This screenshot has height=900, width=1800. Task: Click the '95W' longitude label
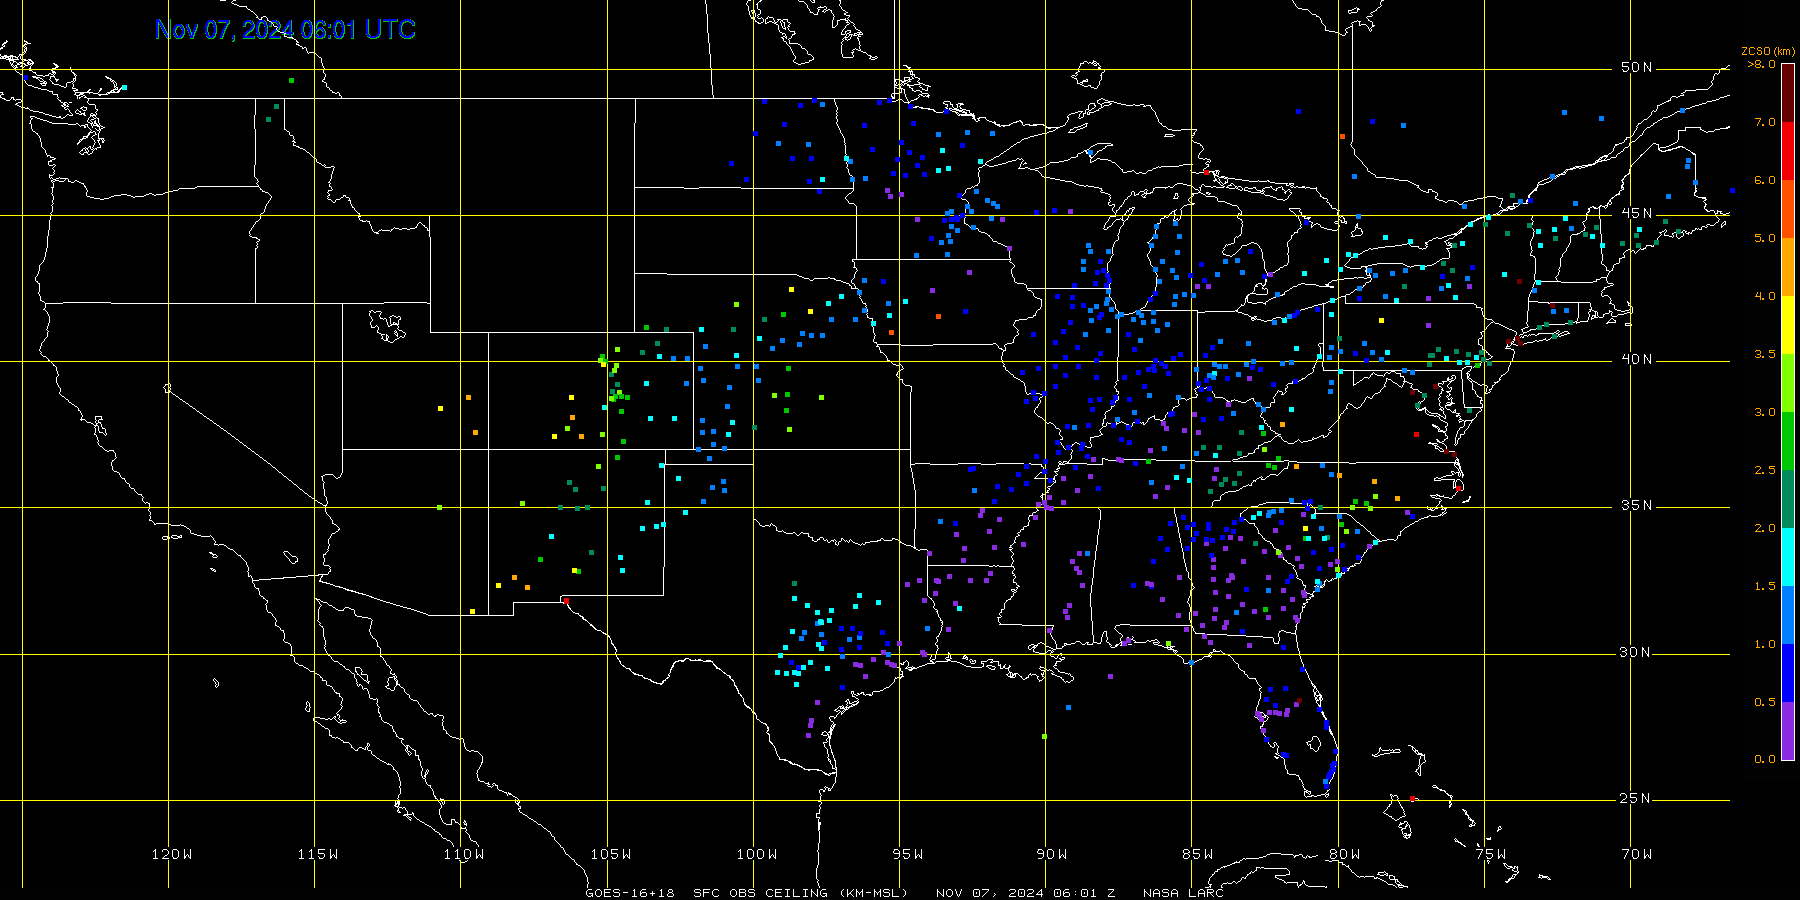click(908, 854)
